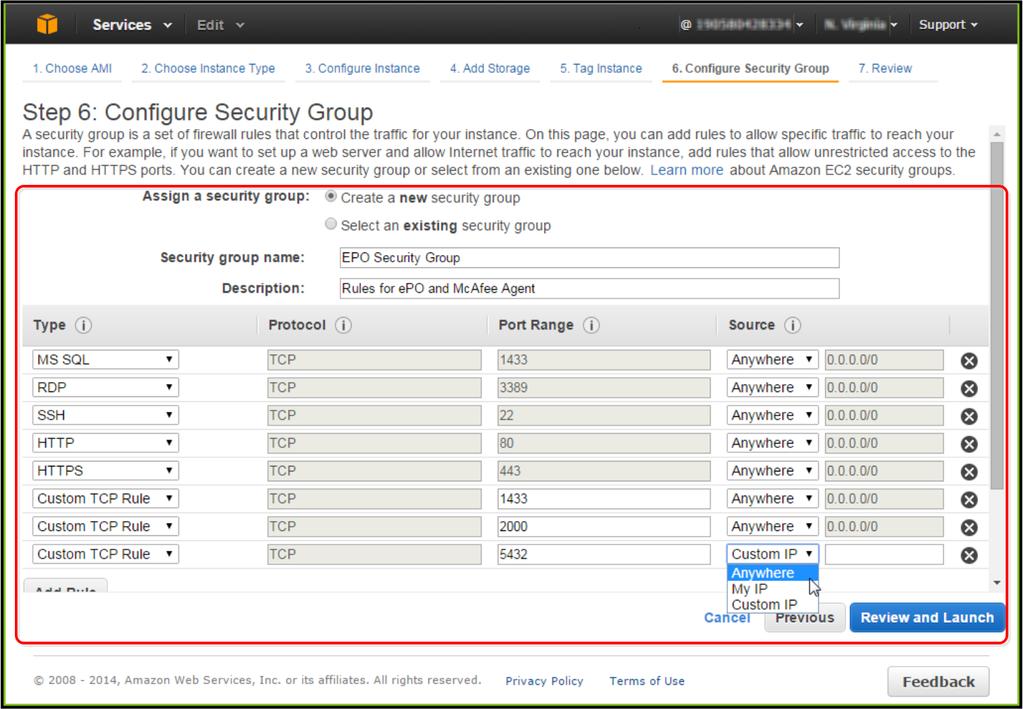Remove the port 5432 Custom TCP rule

pyautogui.click(x=969, y=555)
